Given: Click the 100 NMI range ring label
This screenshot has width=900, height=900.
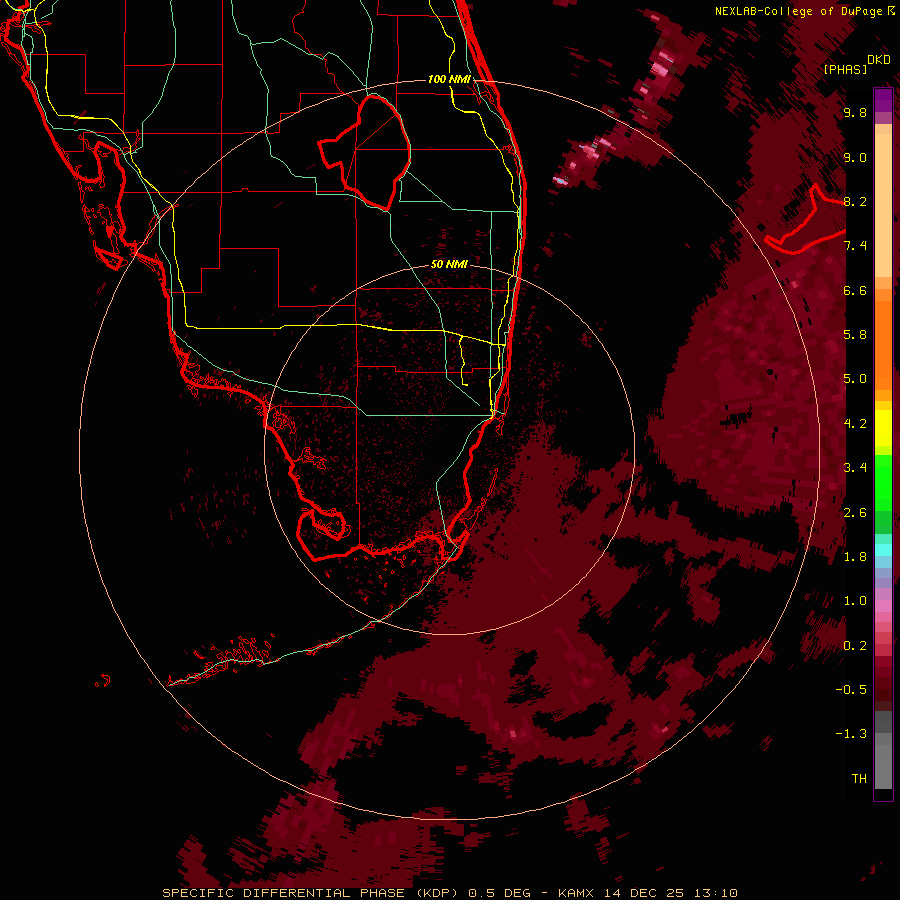Looking at the screenshot, I should 449,79.
